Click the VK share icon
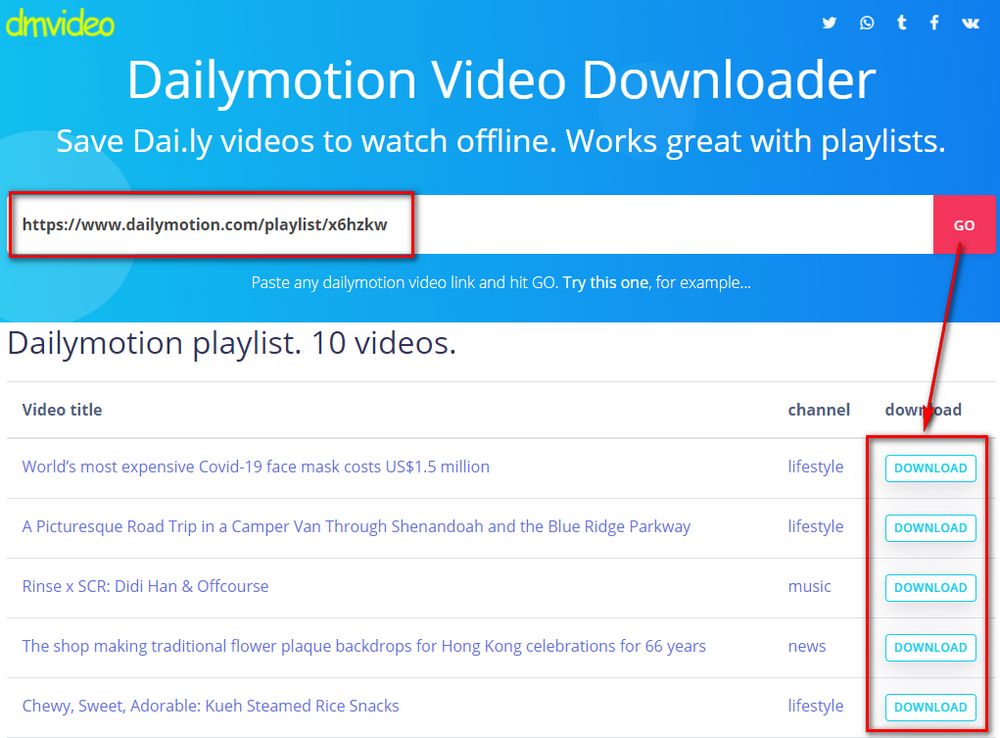Screen dimensions: 1000x738 coord(969,22)
